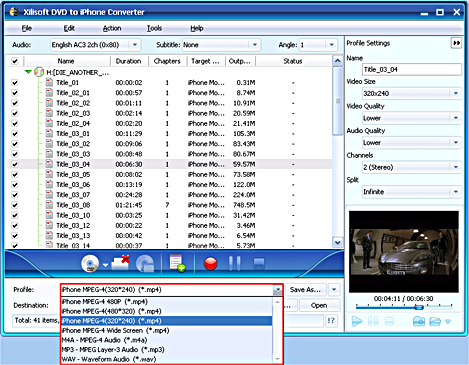The image size is (469, 365).
Task: Click the !? button in the status bar
Action: pyautogui.click(x=331, y=321)
